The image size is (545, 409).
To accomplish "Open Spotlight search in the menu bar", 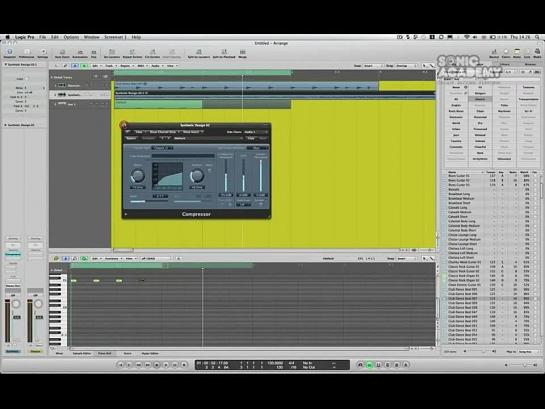I will coord(537,37).
